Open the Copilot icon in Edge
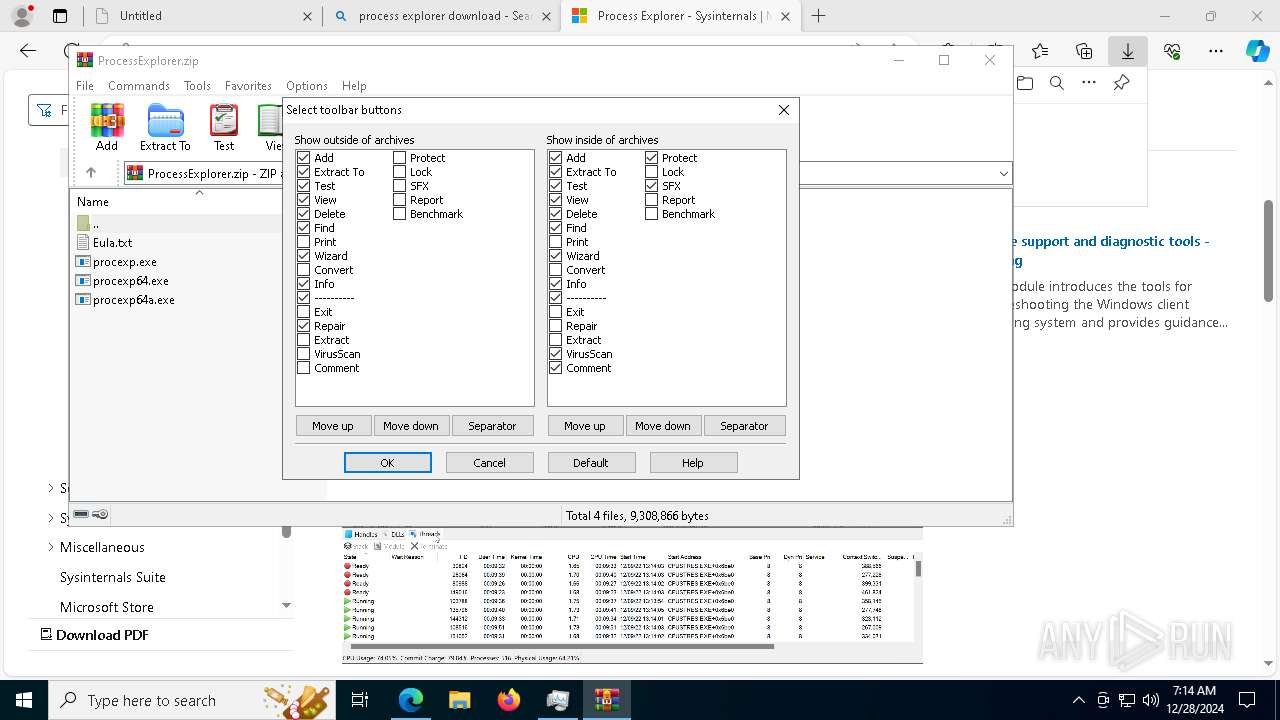 (1258, 51)
